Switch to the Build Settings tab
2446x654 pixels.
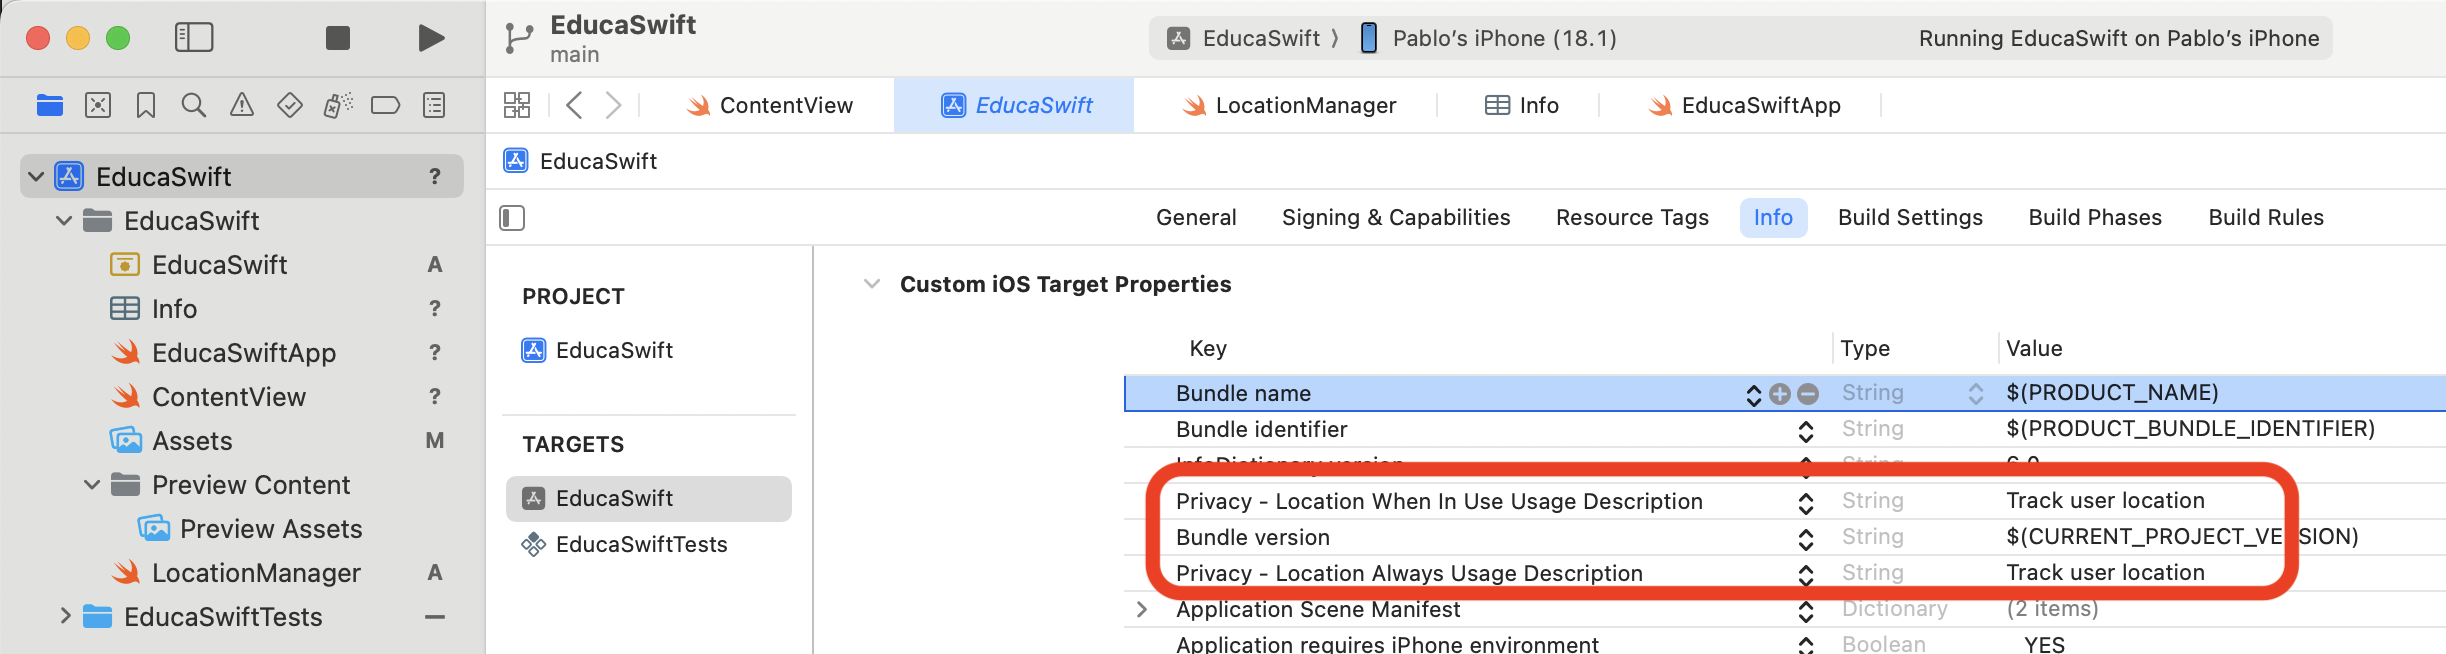point(1910,218)
